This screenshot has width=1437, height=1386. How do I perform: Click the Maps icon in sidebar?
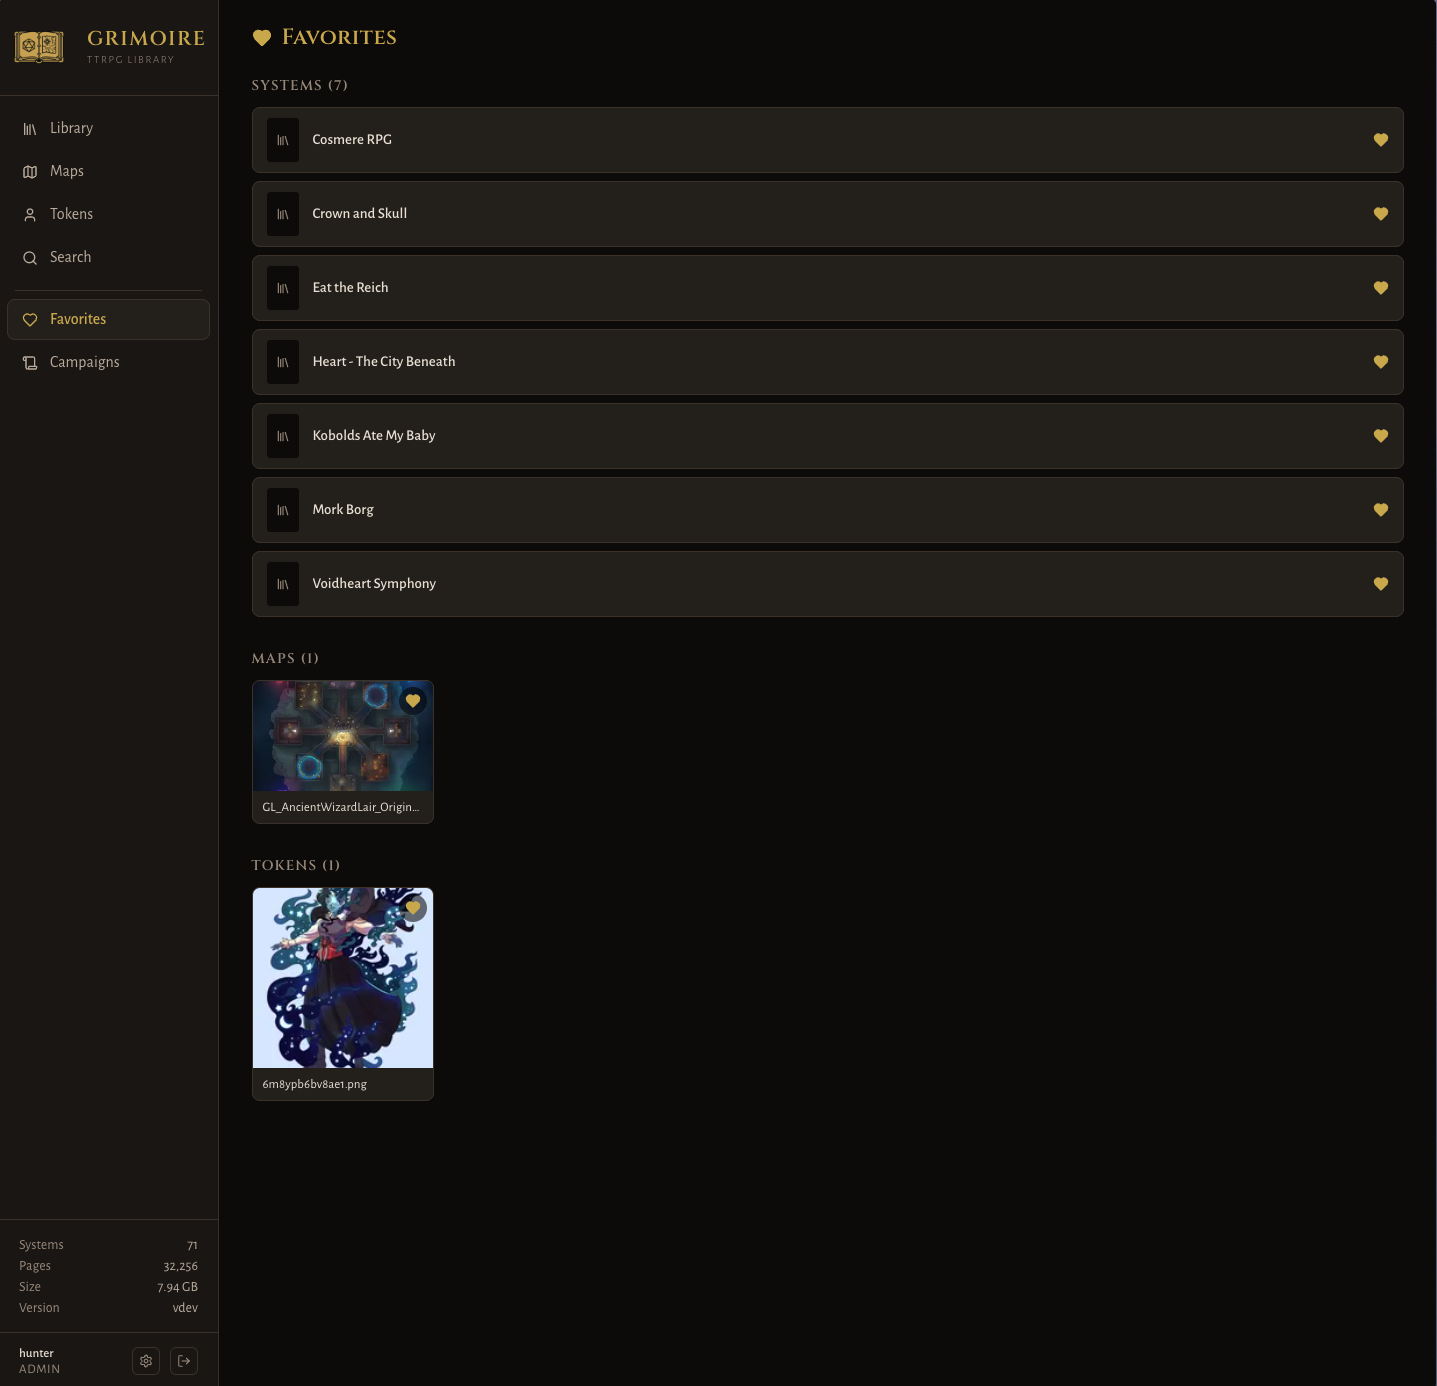coord(30,172)
